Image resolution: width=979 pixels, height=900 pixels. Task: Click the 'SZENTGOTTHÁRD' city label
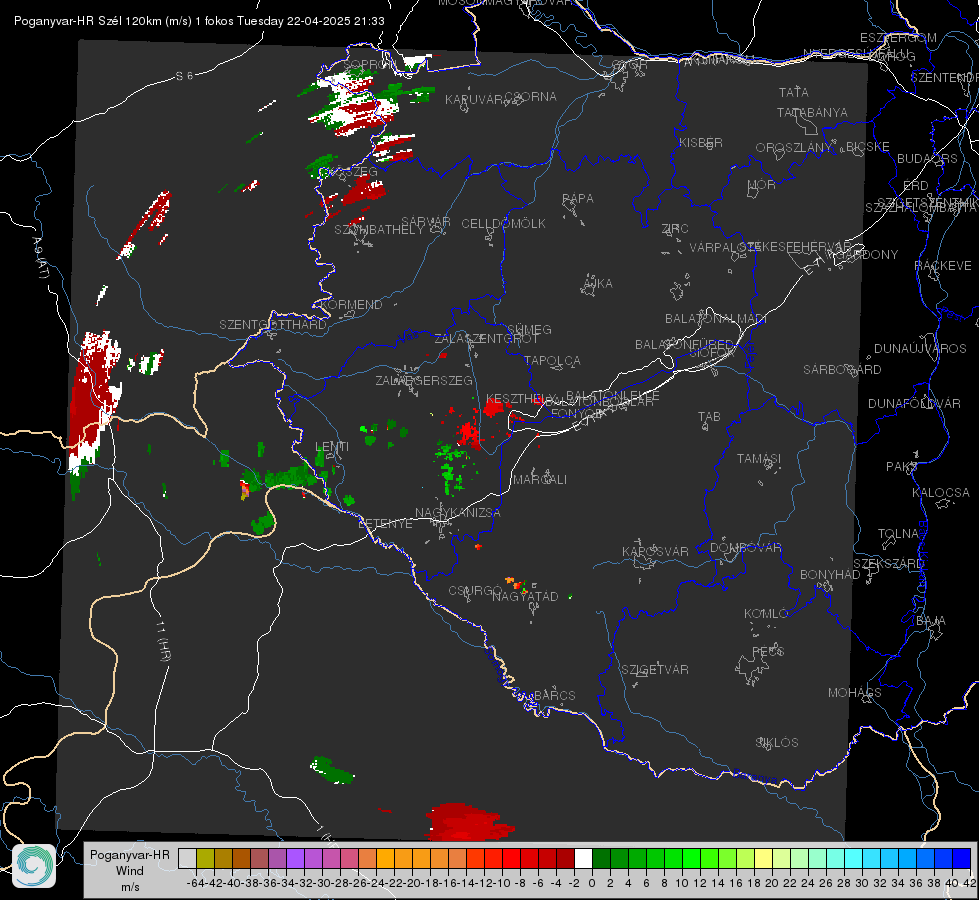click(273, 325)
